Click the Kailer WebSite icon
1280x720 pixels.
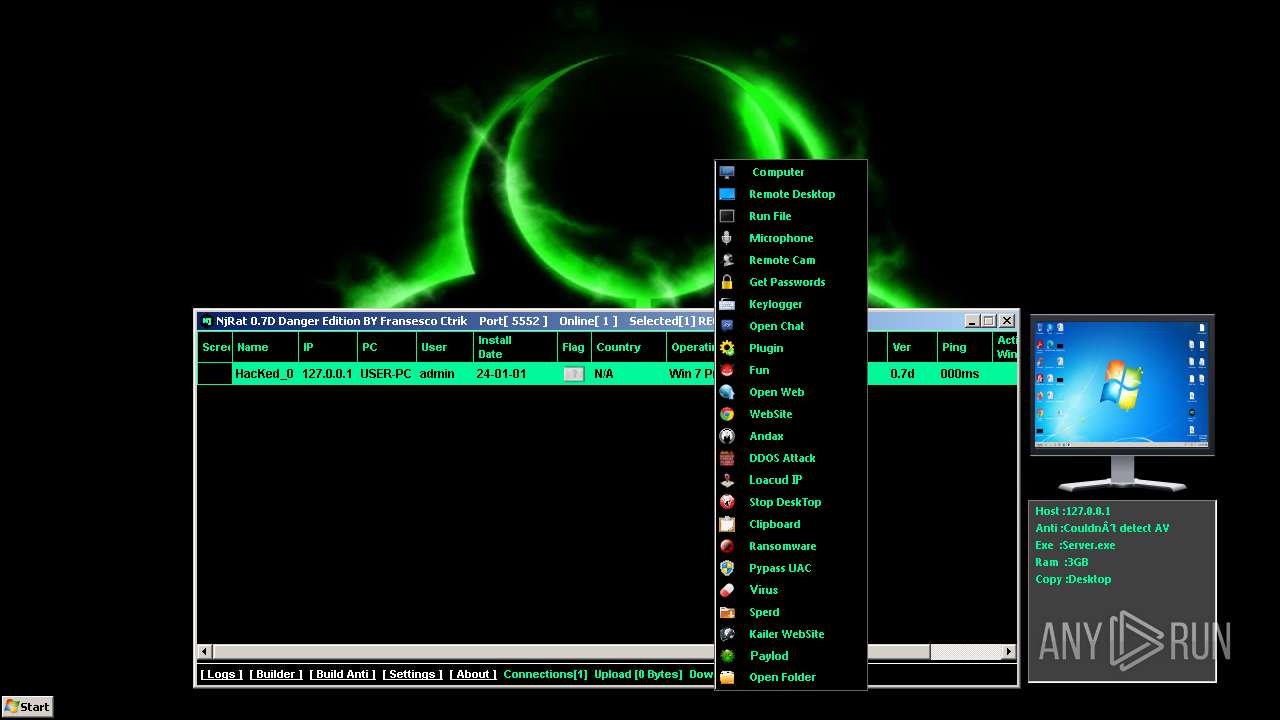point(727,634)
